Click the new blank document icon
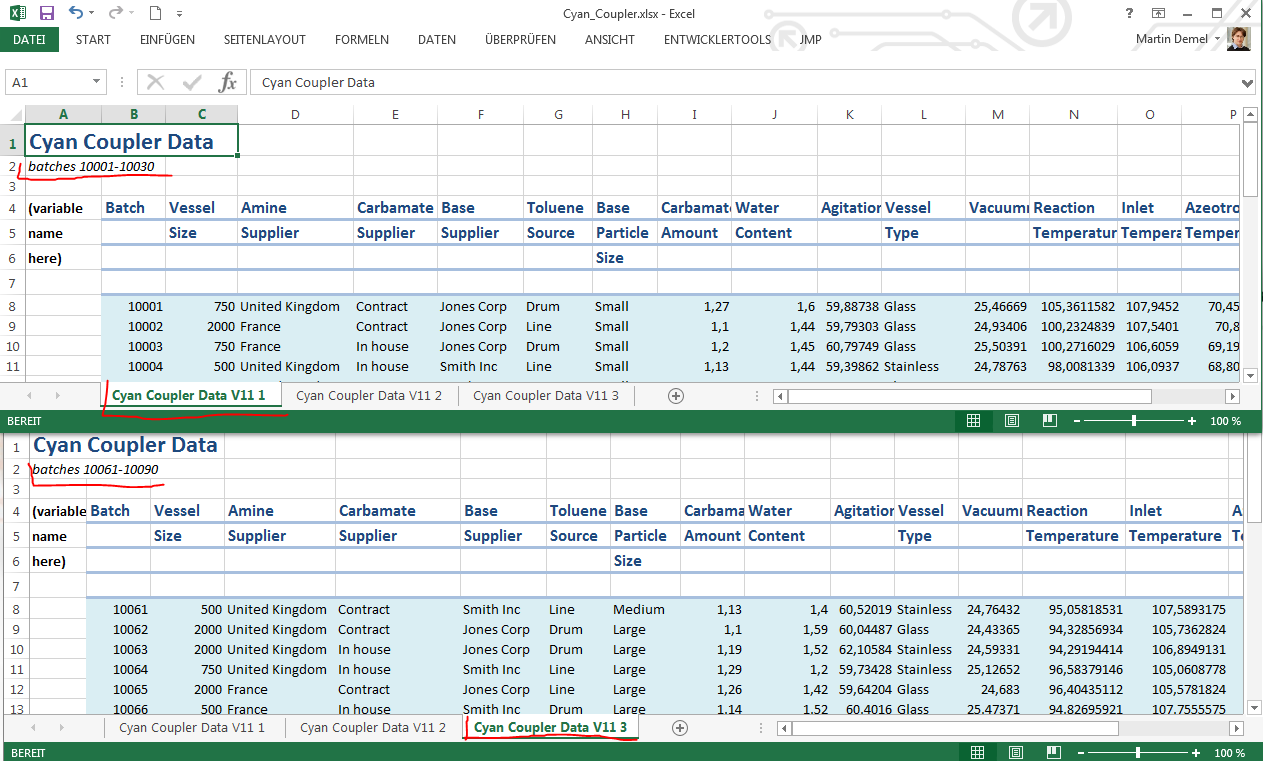Viewport: 1263px width, 761px height. pos(155,13)
